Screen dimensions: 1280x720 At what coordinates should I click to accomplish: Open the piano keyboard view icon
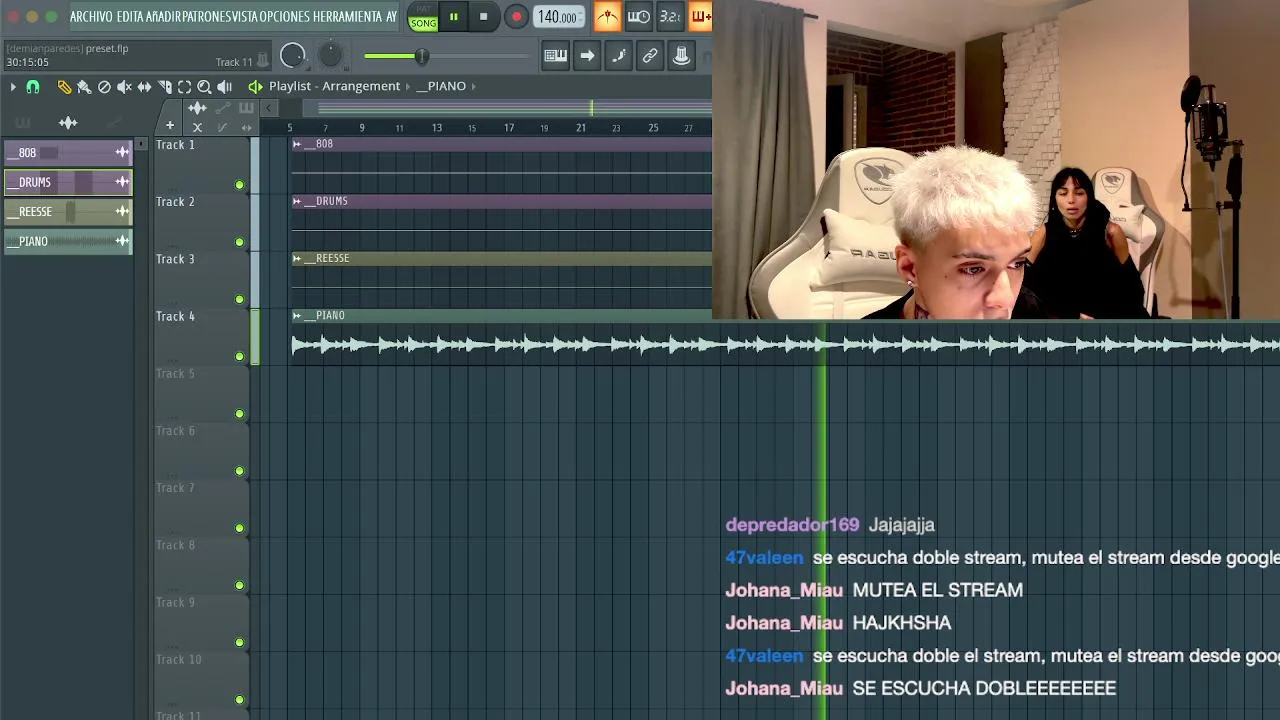[x=555, y=56]
